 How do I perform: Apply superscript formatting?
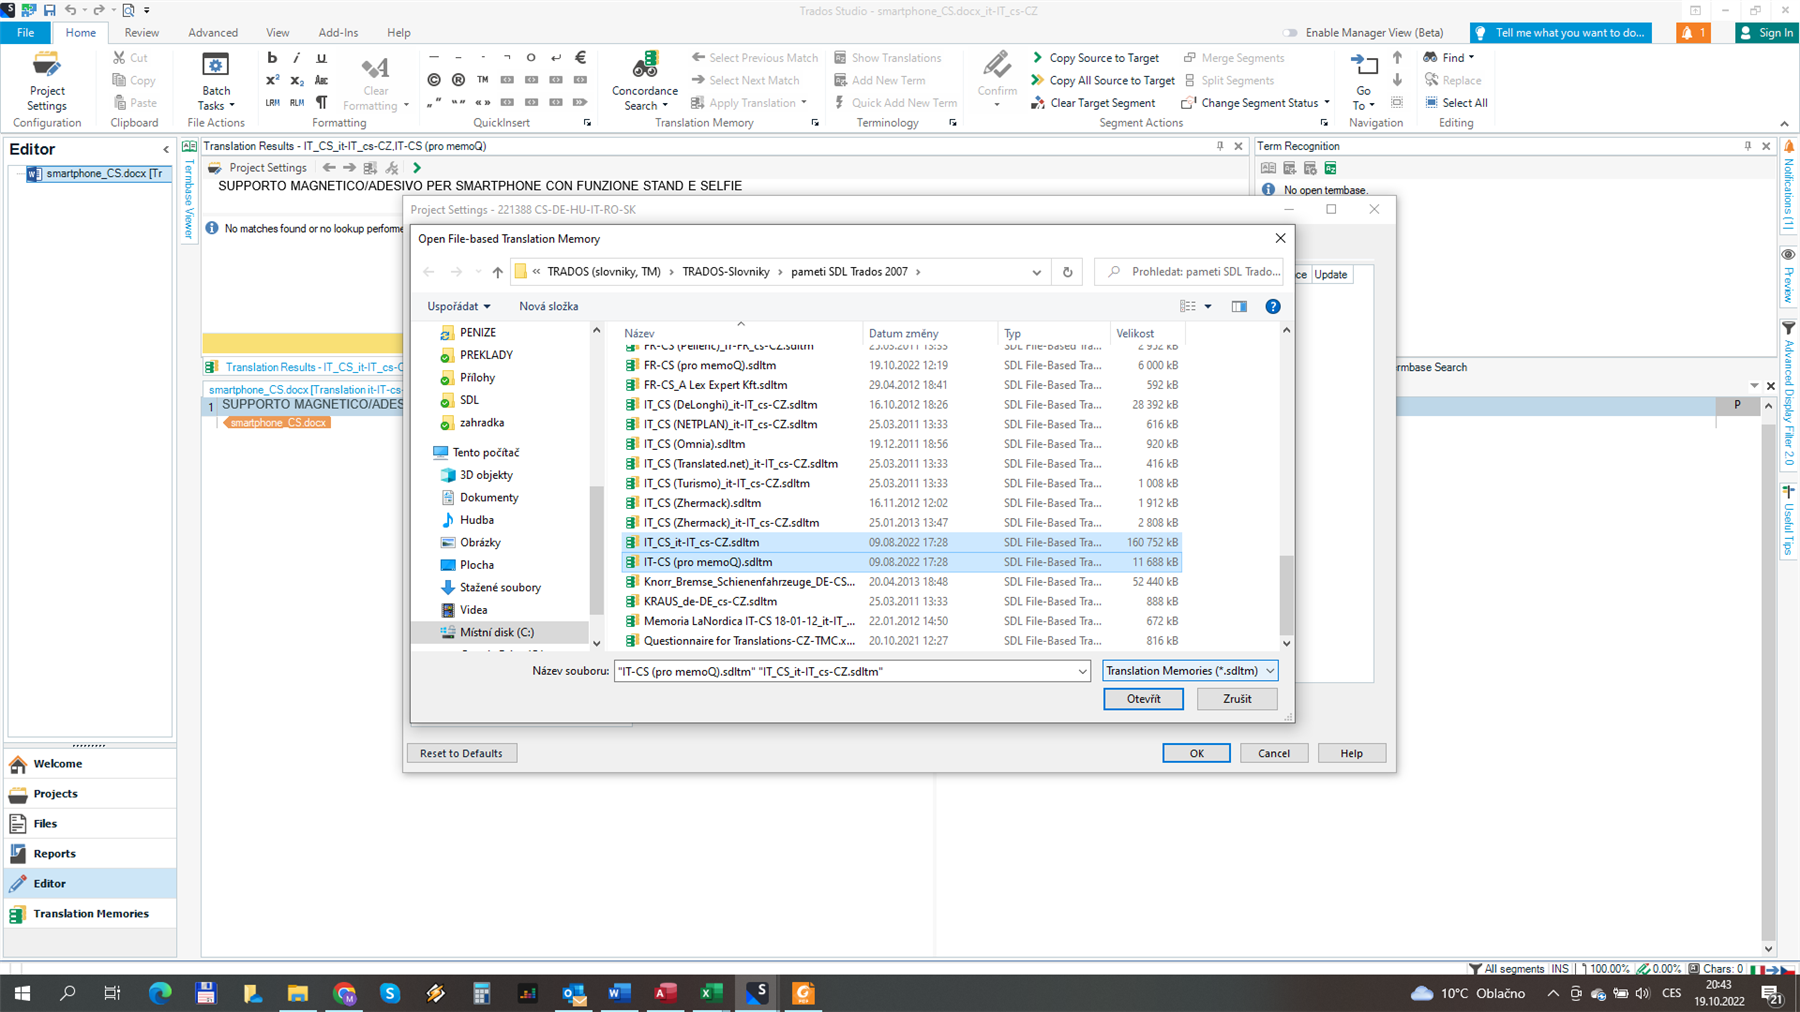point(272,80)
